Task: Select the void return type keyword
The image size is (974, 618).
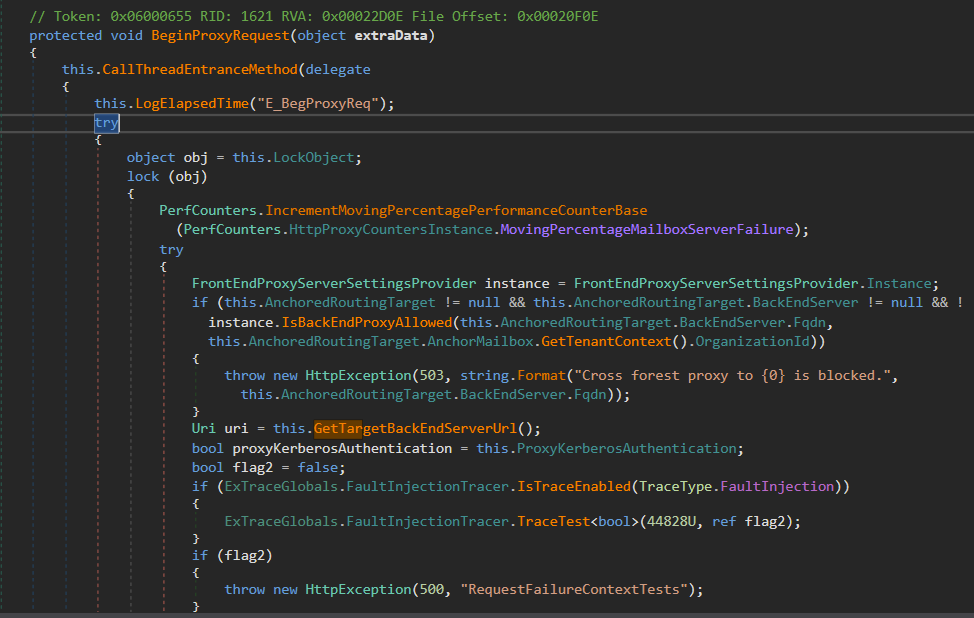Action: 127,35
